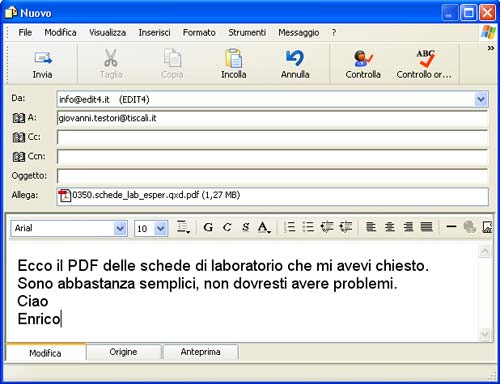Center the text
Viewport: 500px width, 384px height.
(x=389, y=227)
